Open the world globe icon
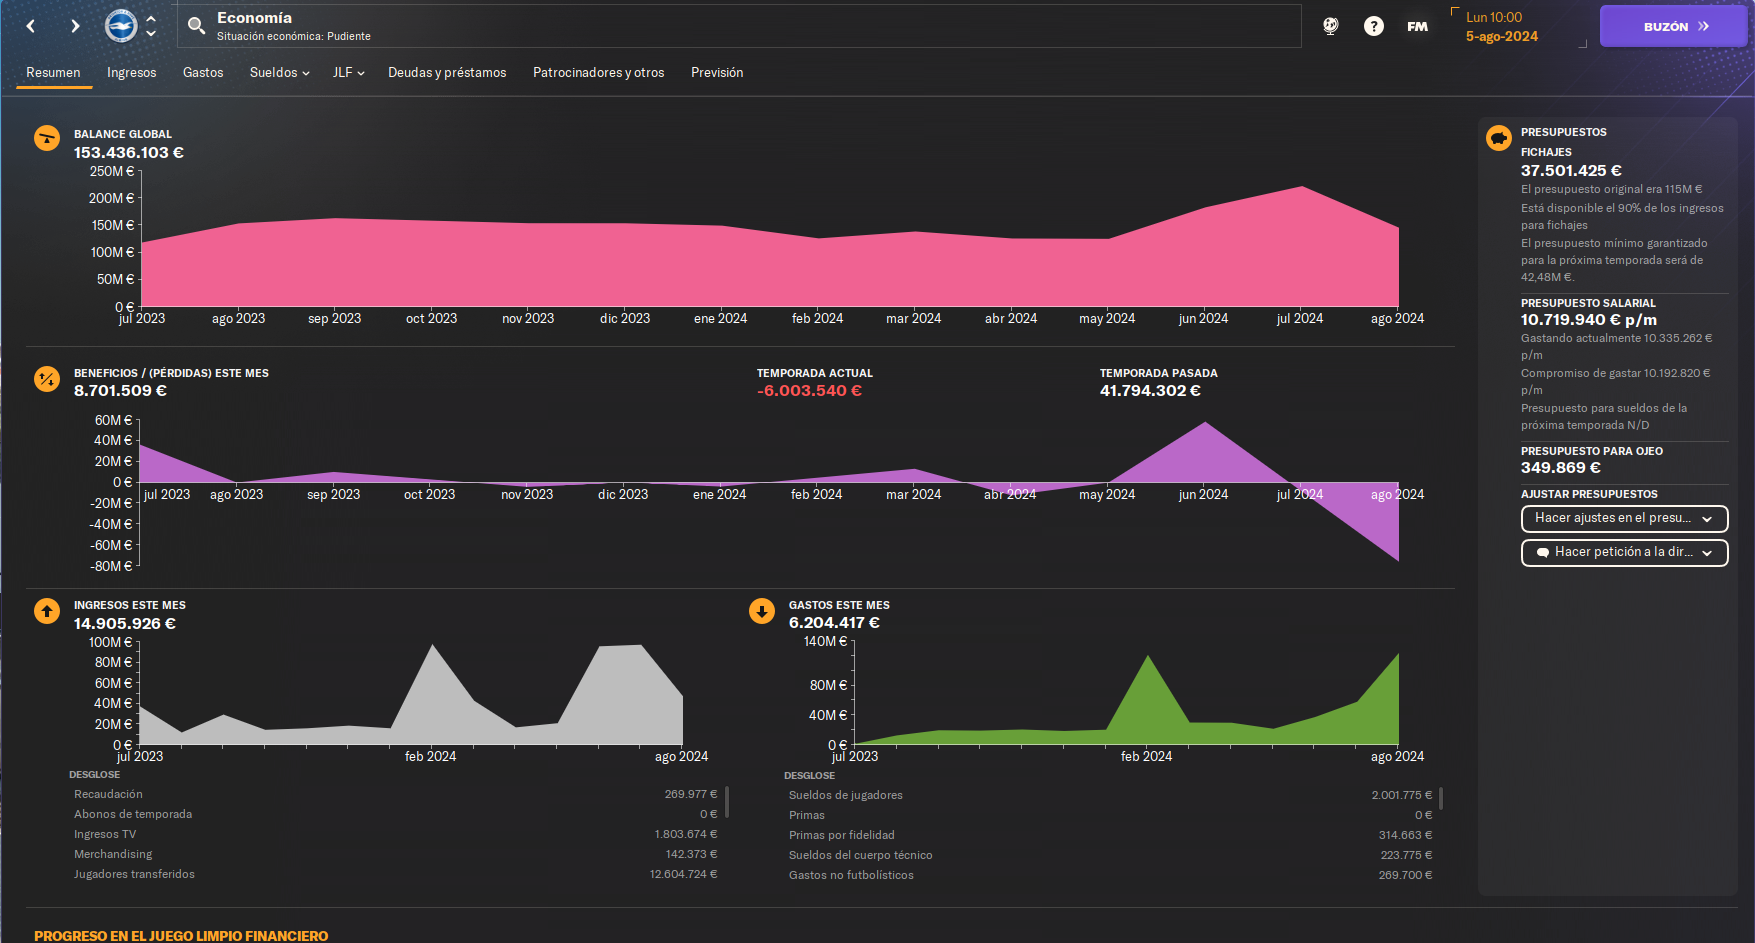The image size is (1755, 943). (1331, 26)
